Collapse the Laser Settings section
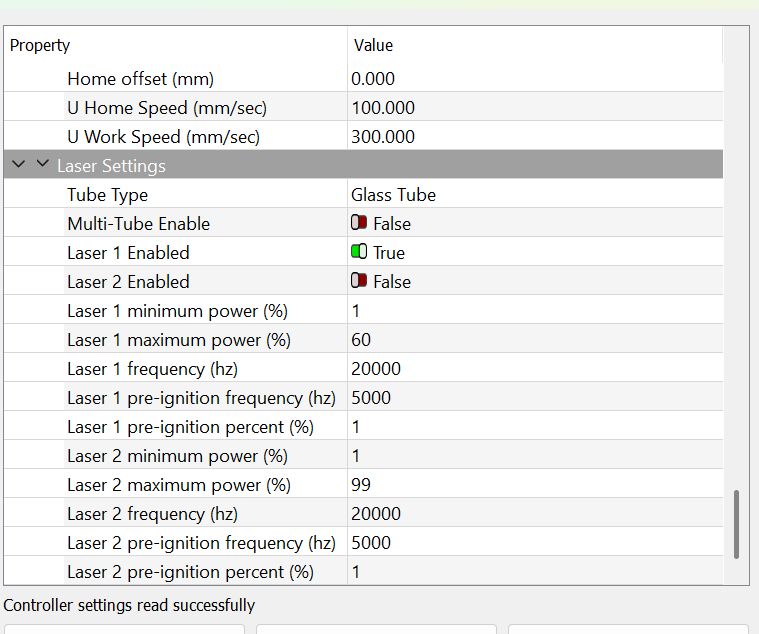Screen dimensions: 759x634 pyautogui.click(x=43, y=164)
